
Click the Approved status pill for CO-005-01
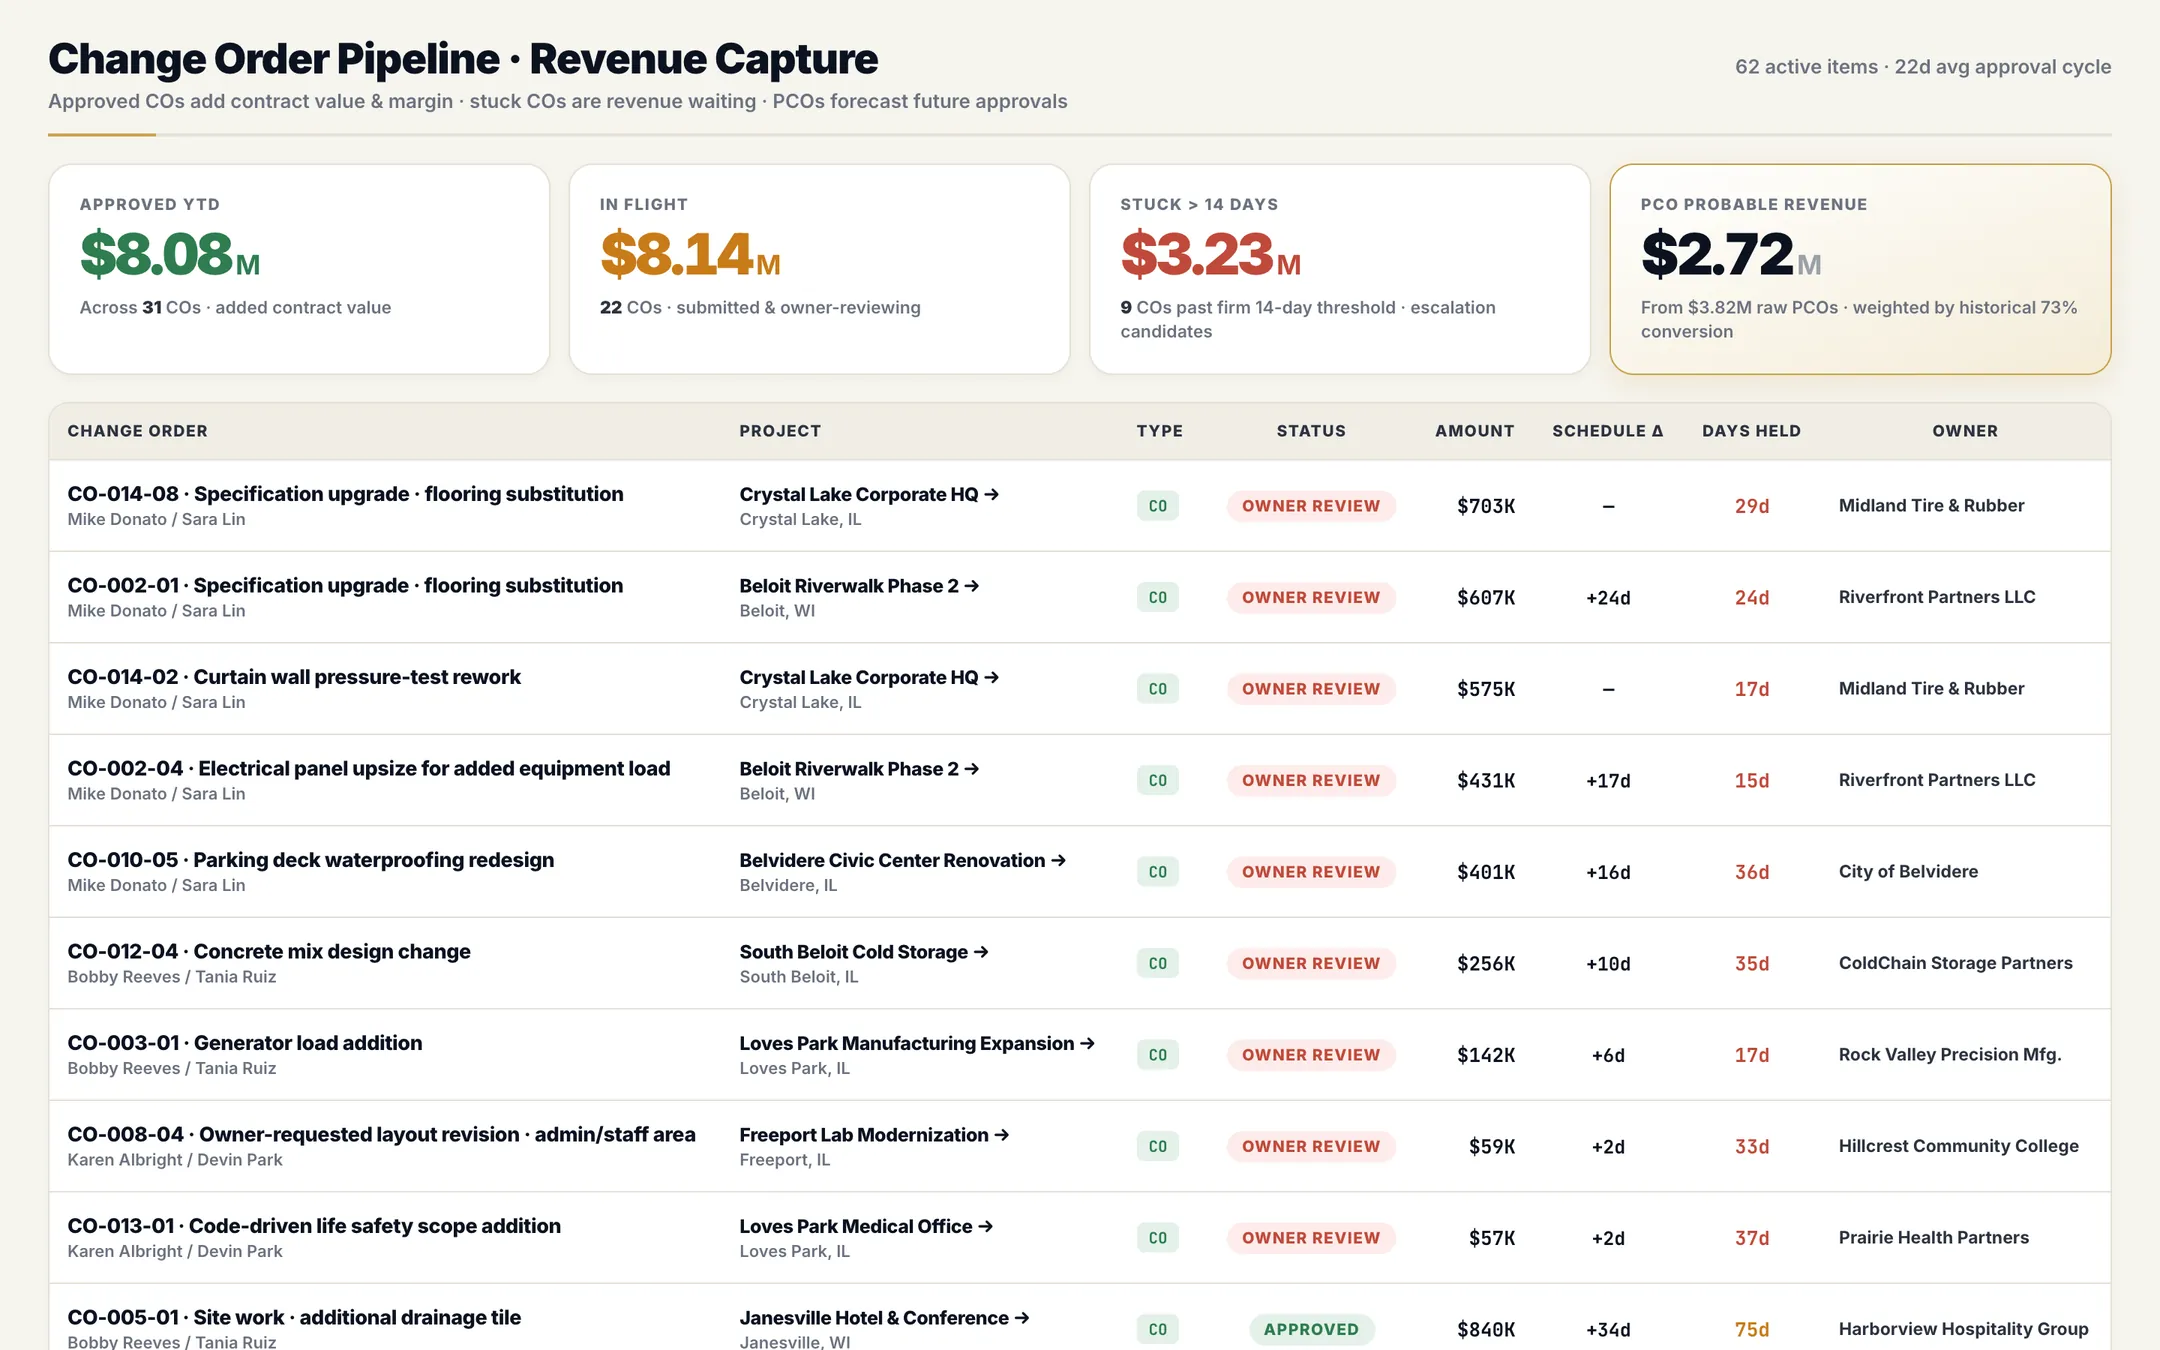click(x=1311, y=1329)
